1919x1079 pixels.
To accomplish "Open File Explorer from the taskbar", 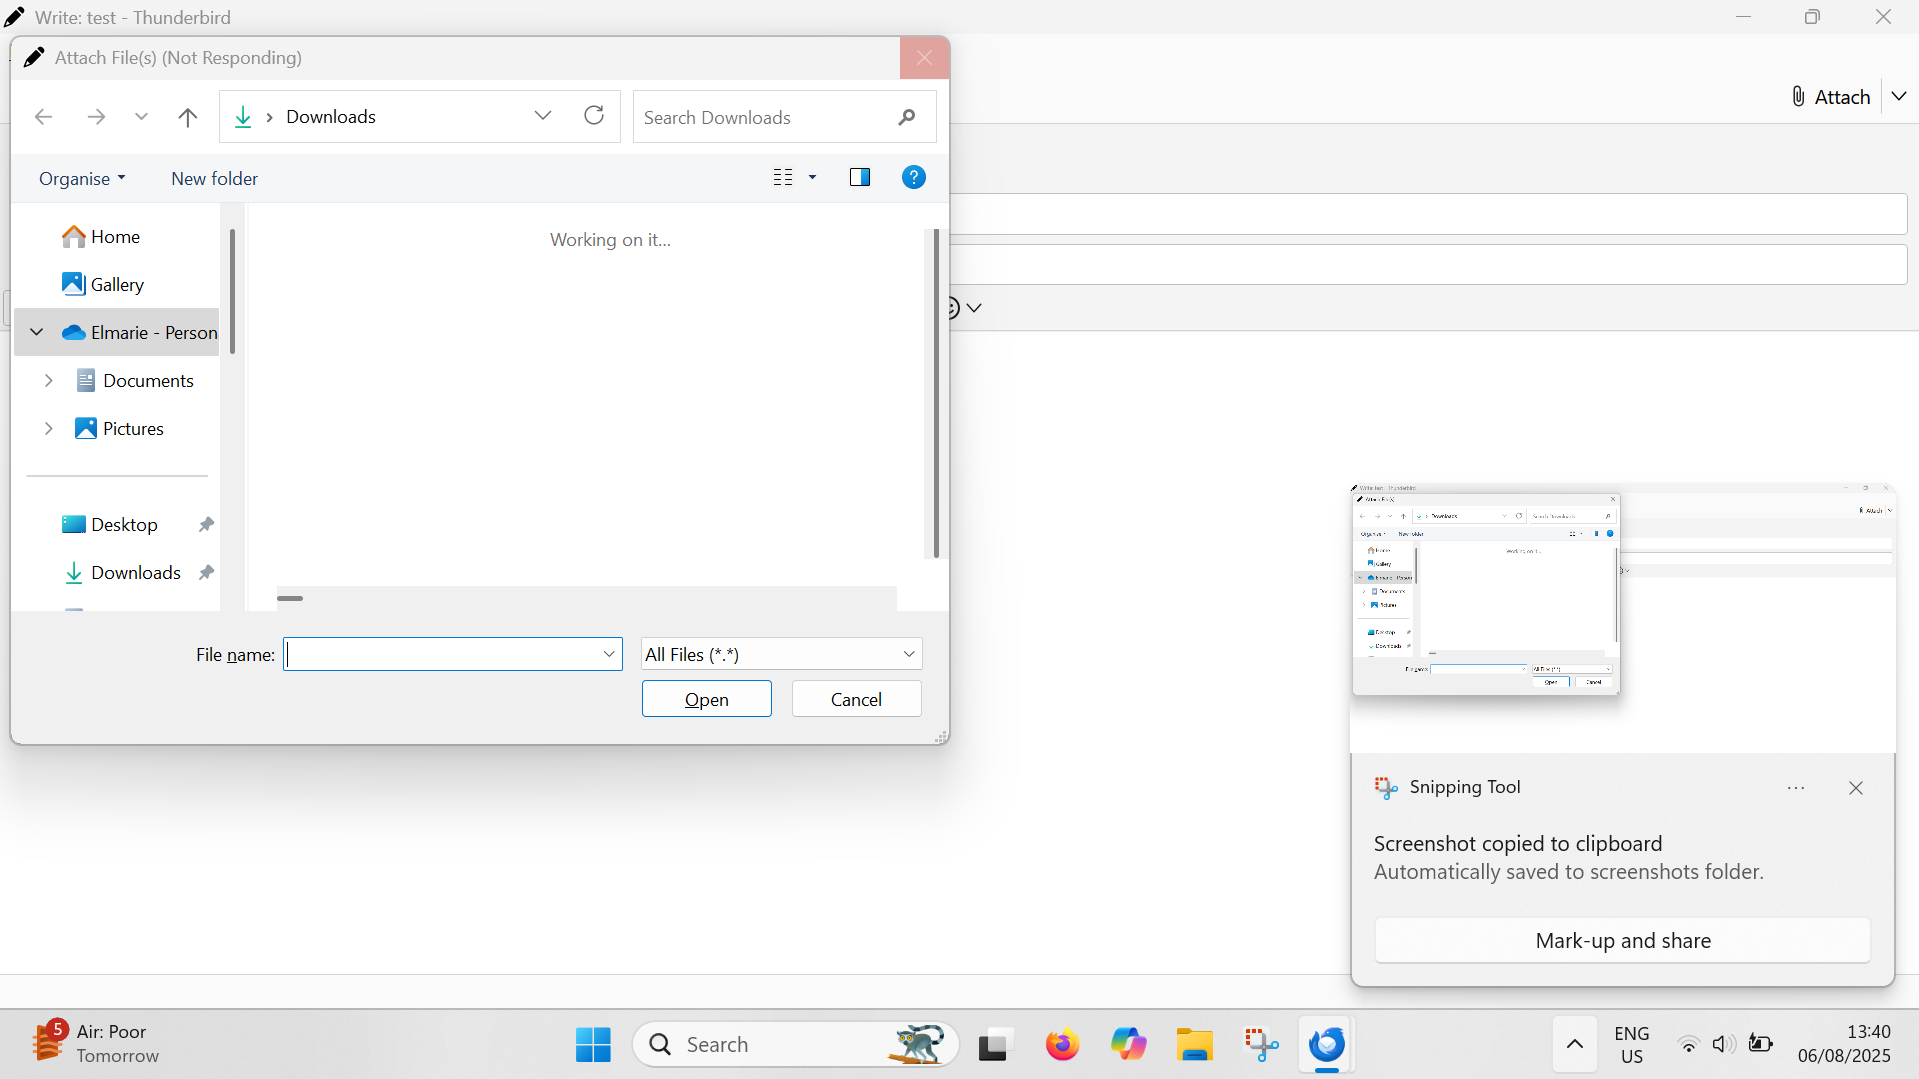I will click(1194, 1044).
